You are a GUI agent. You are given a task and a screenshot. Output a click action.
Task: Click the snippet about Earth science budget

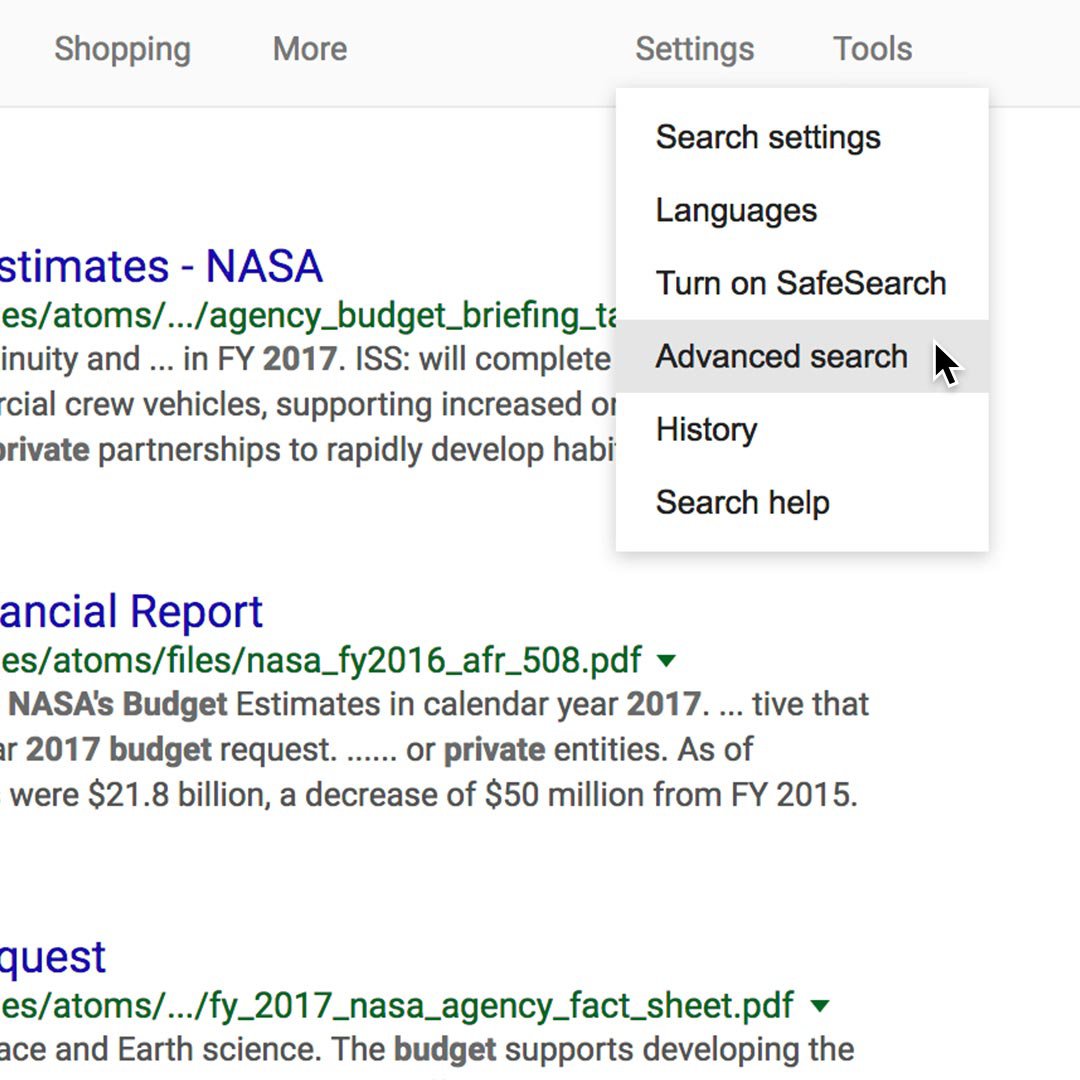click(x=427, y=1050)
